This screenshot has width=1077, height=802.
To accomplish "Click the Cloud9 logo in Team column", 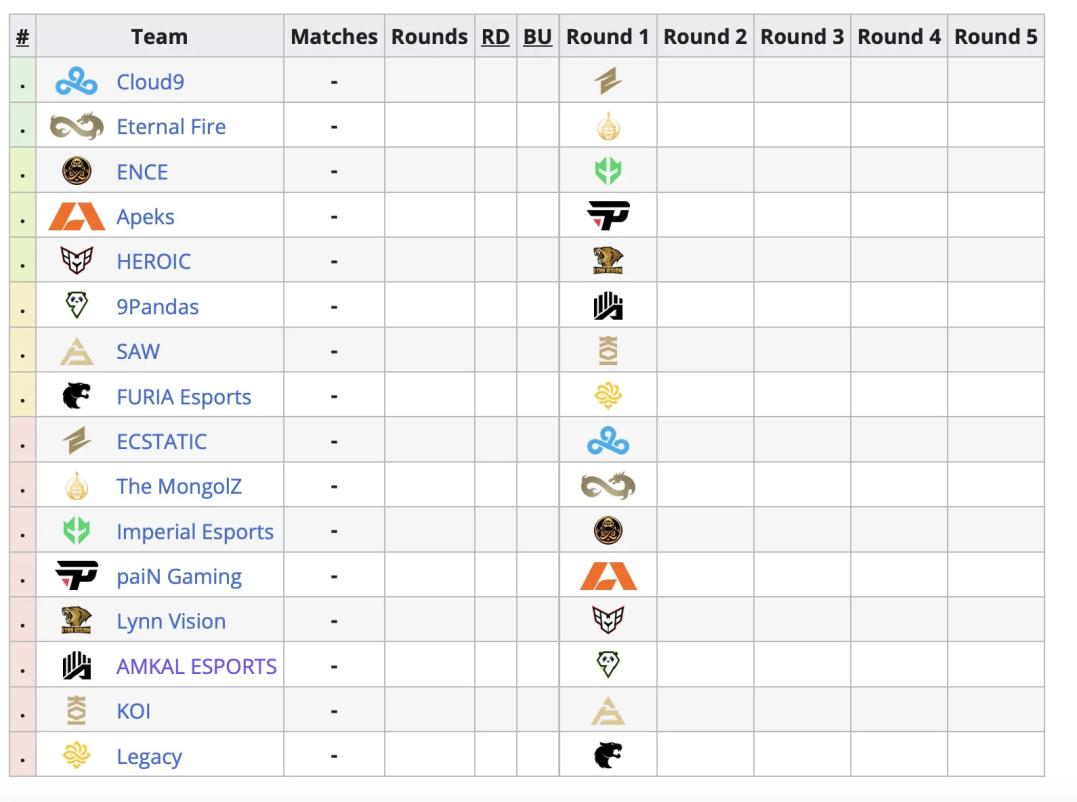I will (77, 82).
